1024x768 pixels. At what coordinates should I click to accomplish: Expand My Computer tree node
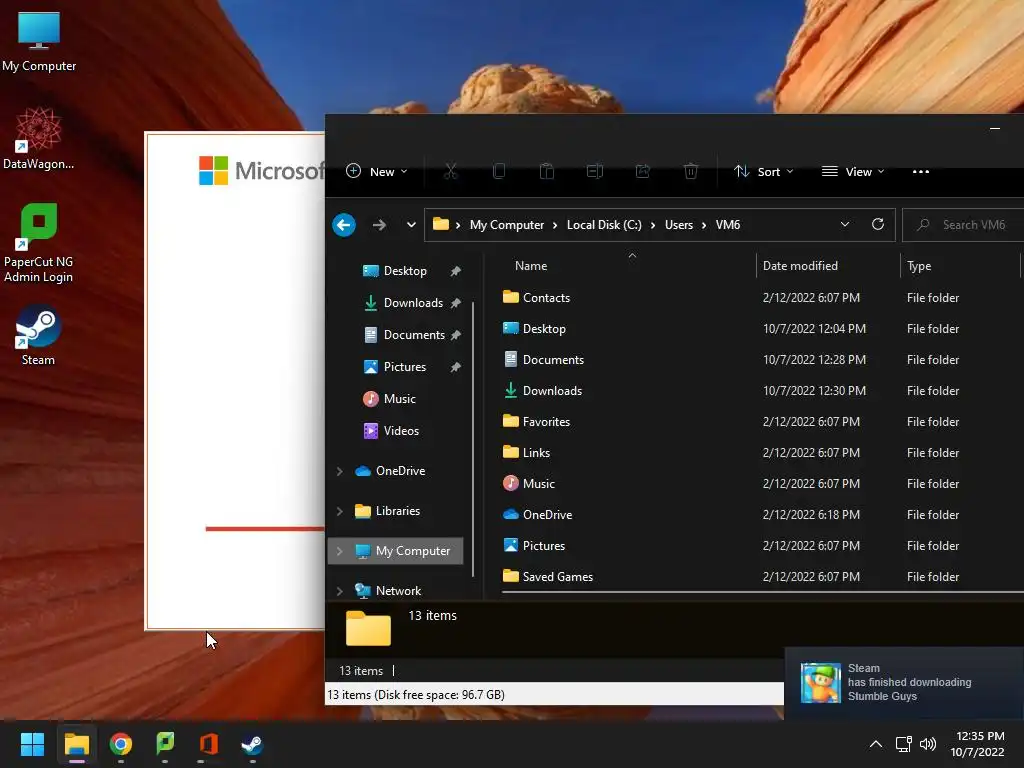(x=340, y=551)
